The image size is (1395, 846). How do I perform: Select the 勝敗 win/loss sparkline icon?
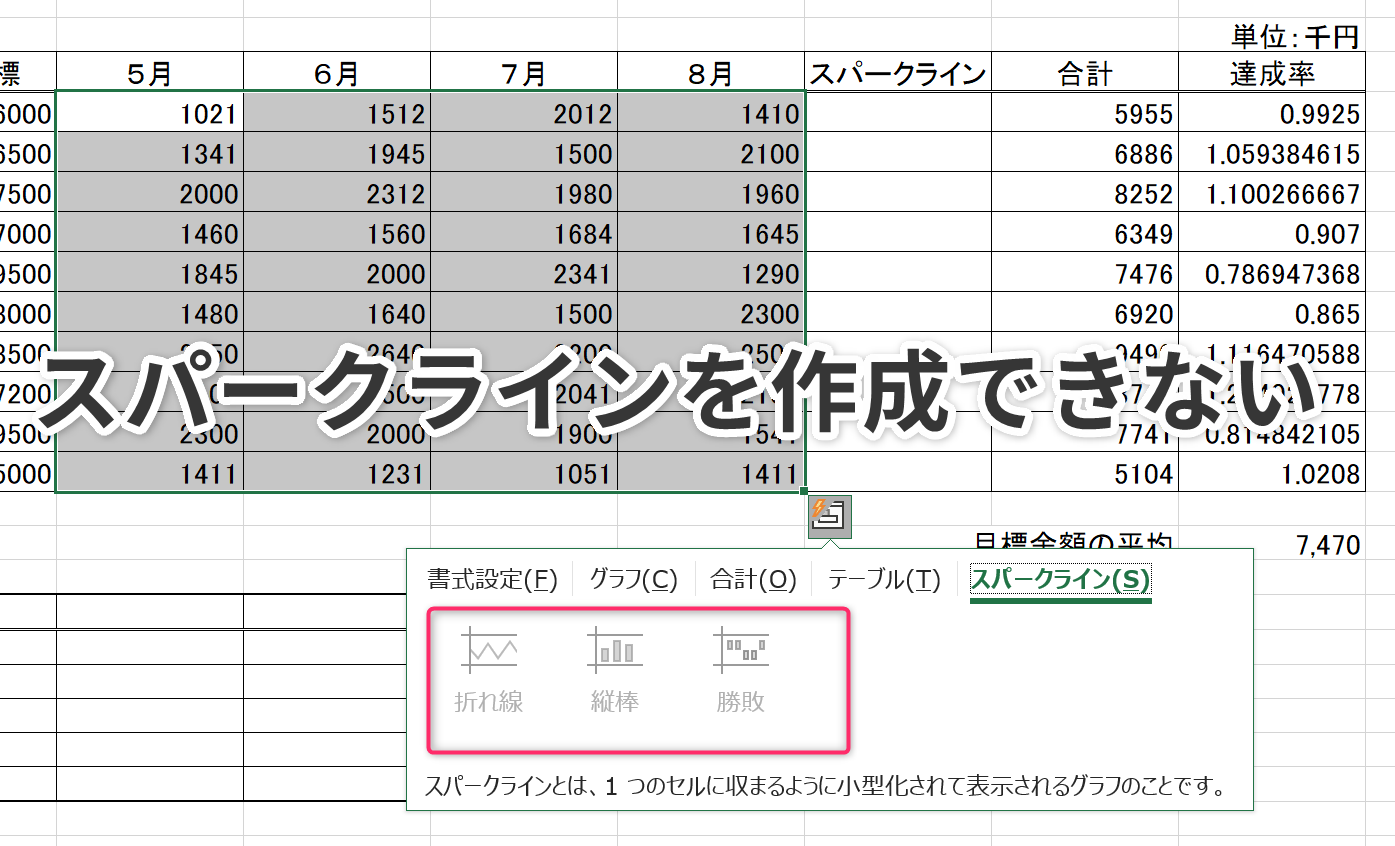click(x=741, y=650)
